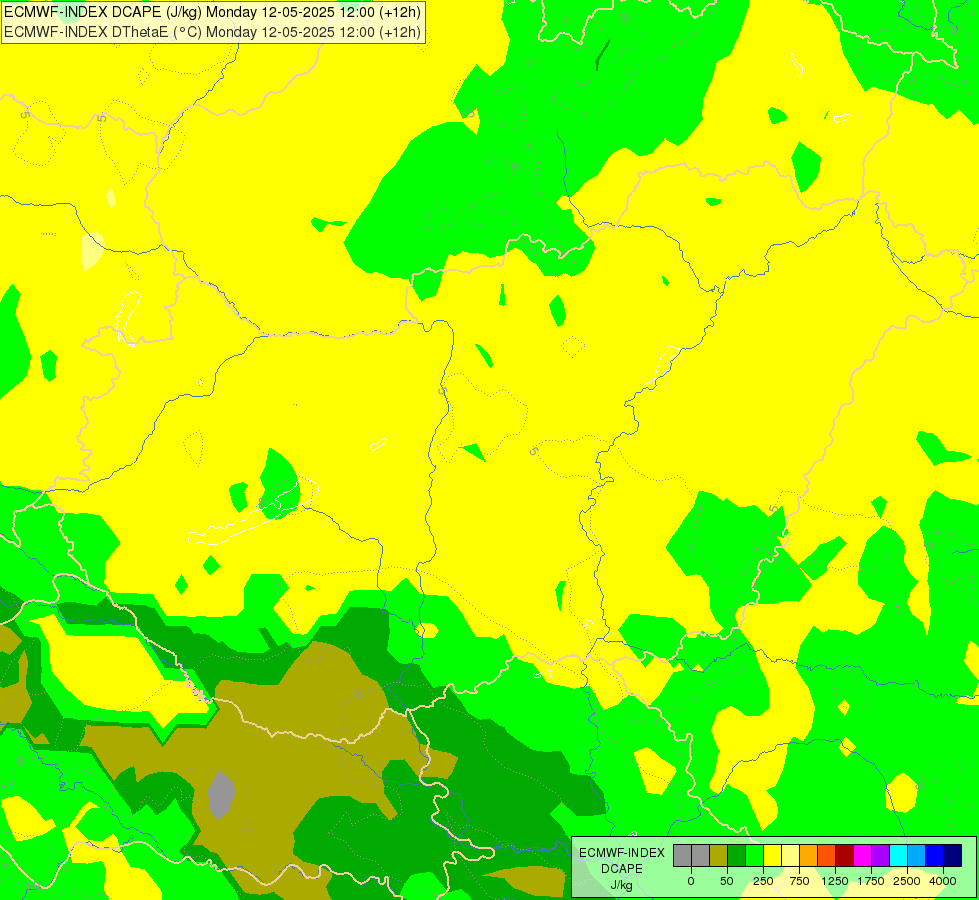The width and height of the screenshot is (979, 900).
Task: Click the olive legend swatch
Action: 719,855
